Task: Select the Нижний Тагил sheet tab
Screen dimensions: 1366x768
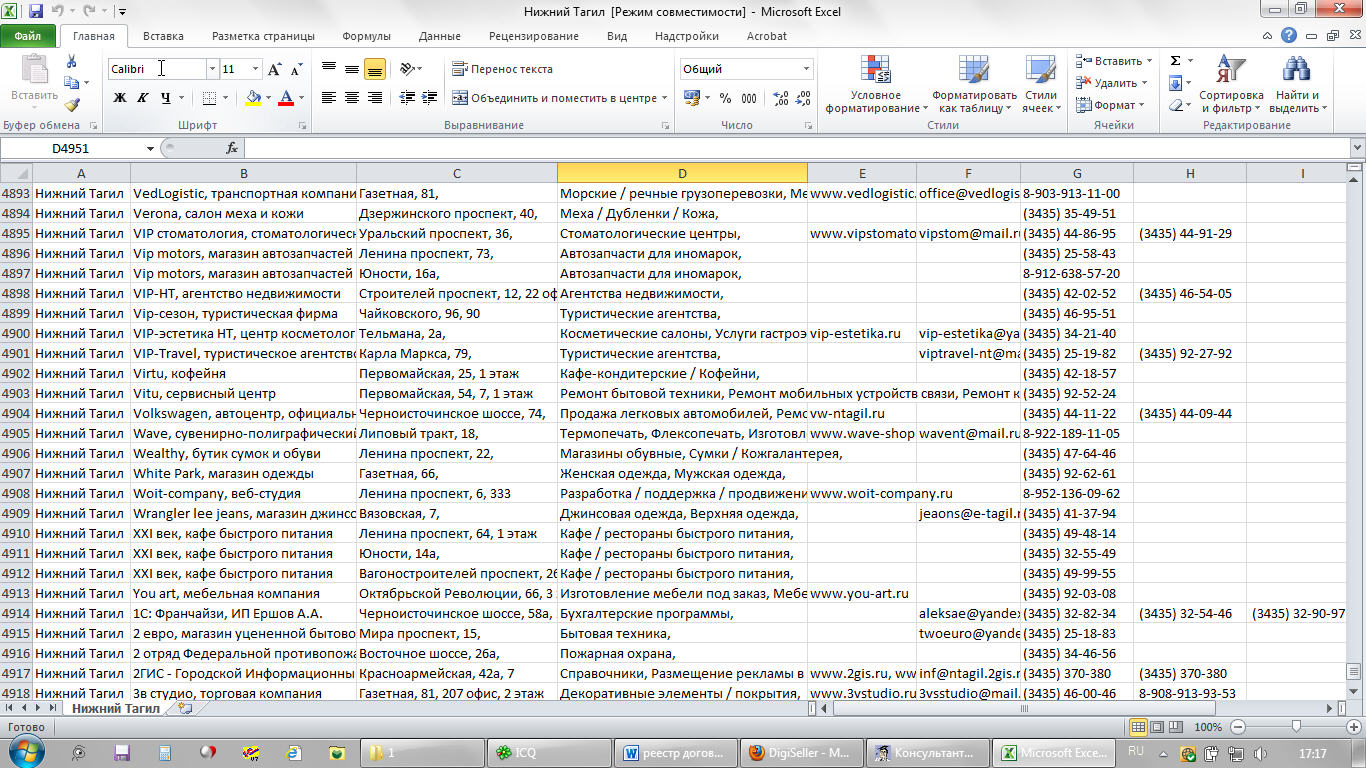Action: point(115,708)
